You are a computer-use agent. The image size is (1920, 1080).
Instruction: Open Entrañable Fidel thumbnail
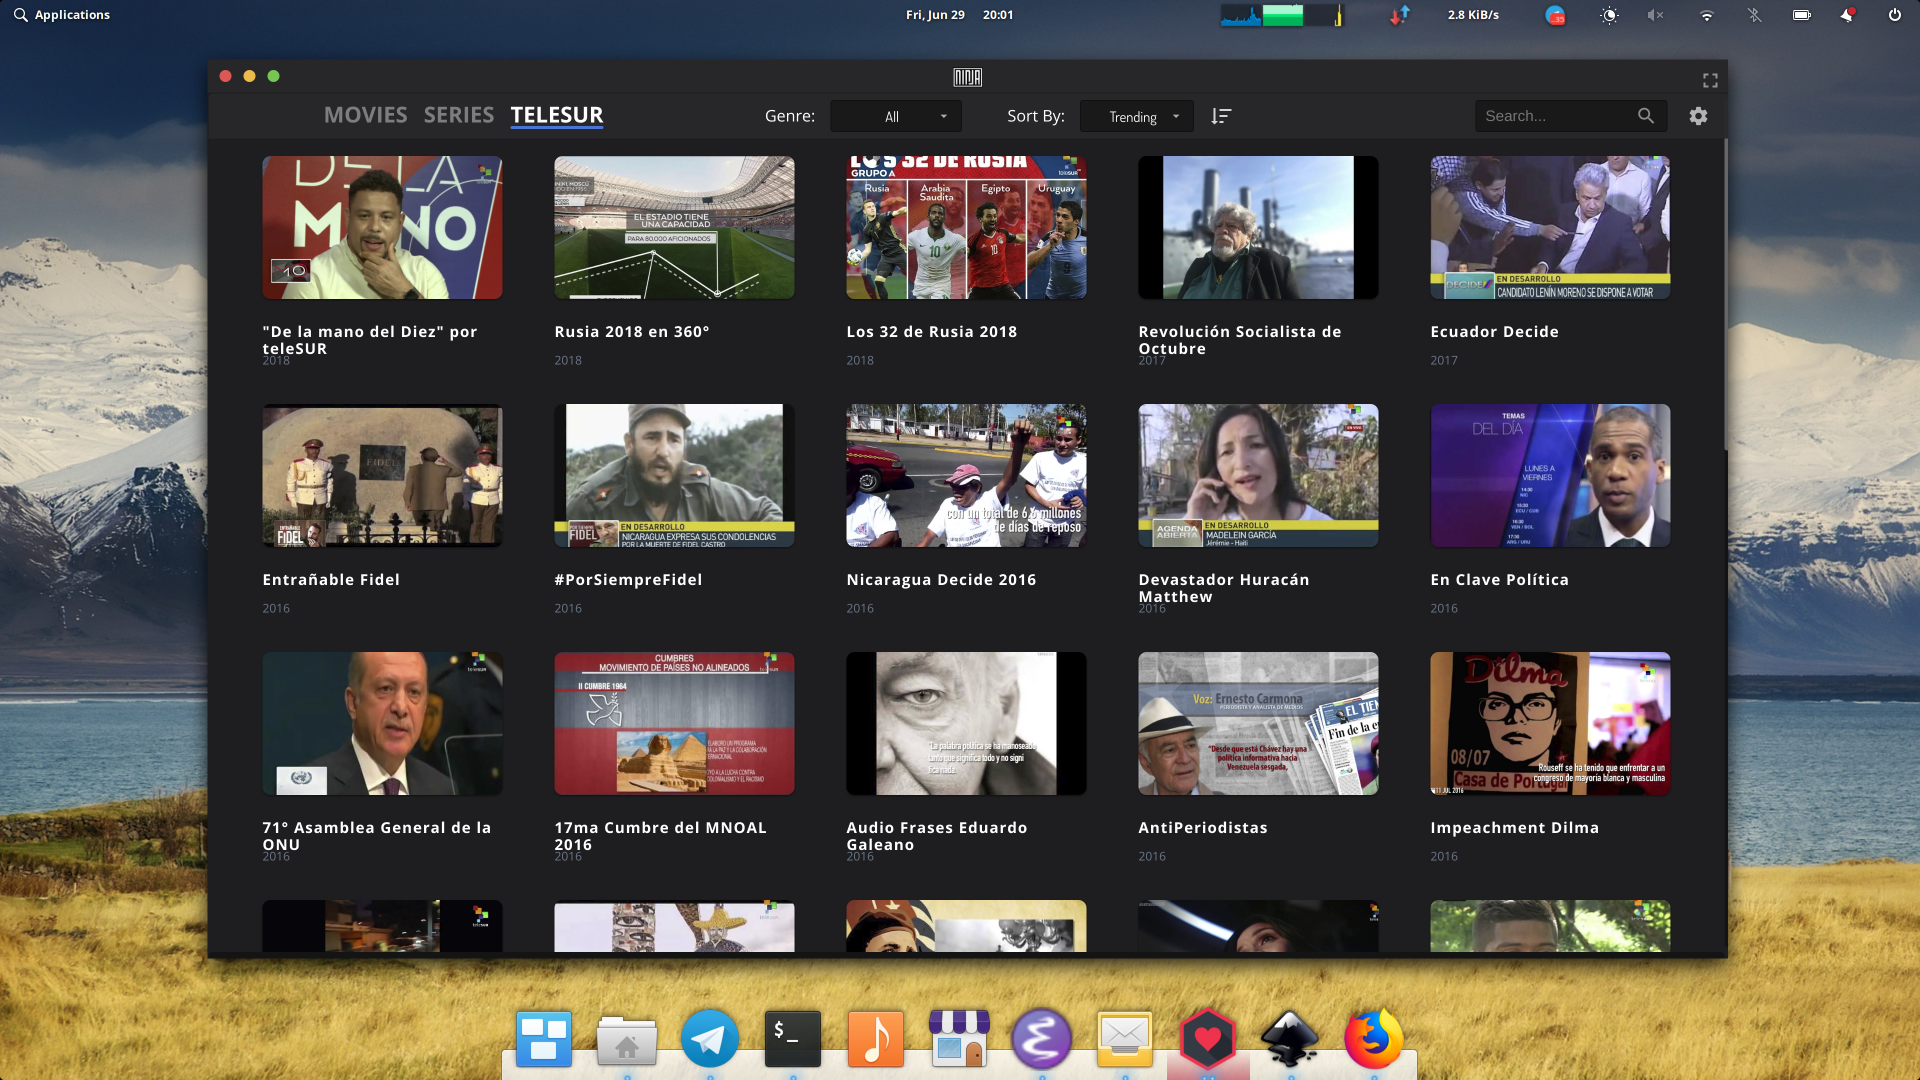pyautogui.click(x=382, y=475)
